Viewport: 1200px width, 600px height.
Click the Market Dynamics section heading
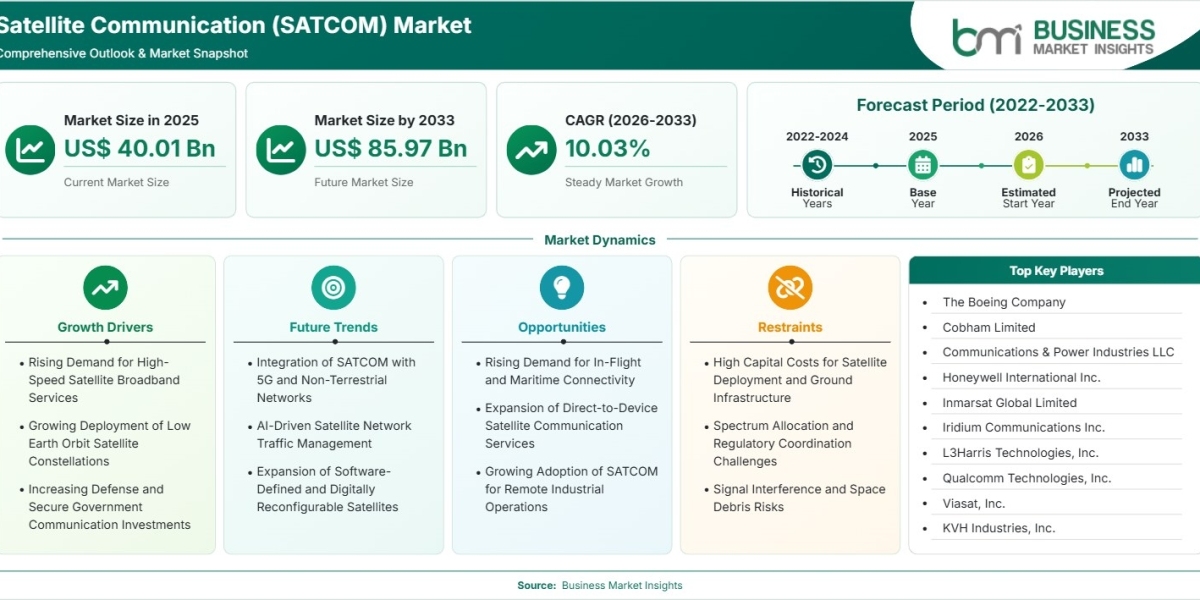click(x=600, y=240)
